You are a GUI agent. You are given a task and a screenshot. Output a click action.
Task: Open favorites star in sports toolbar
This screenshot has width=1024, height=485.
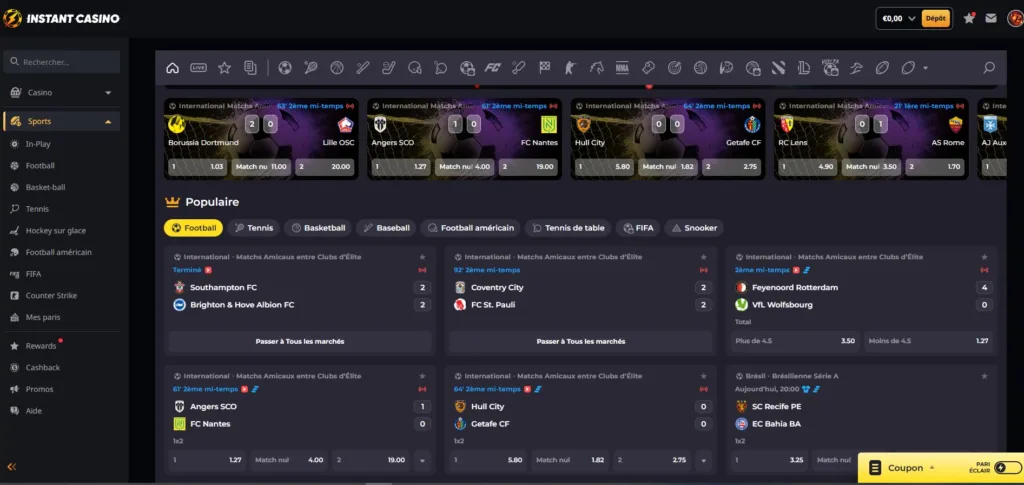[x=224, y=67]
